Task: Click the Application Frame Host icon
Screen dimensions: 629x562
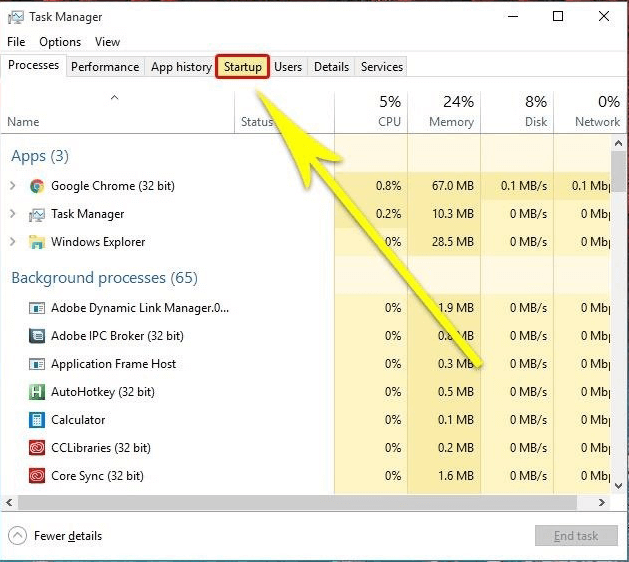Action: coord(37,364)
